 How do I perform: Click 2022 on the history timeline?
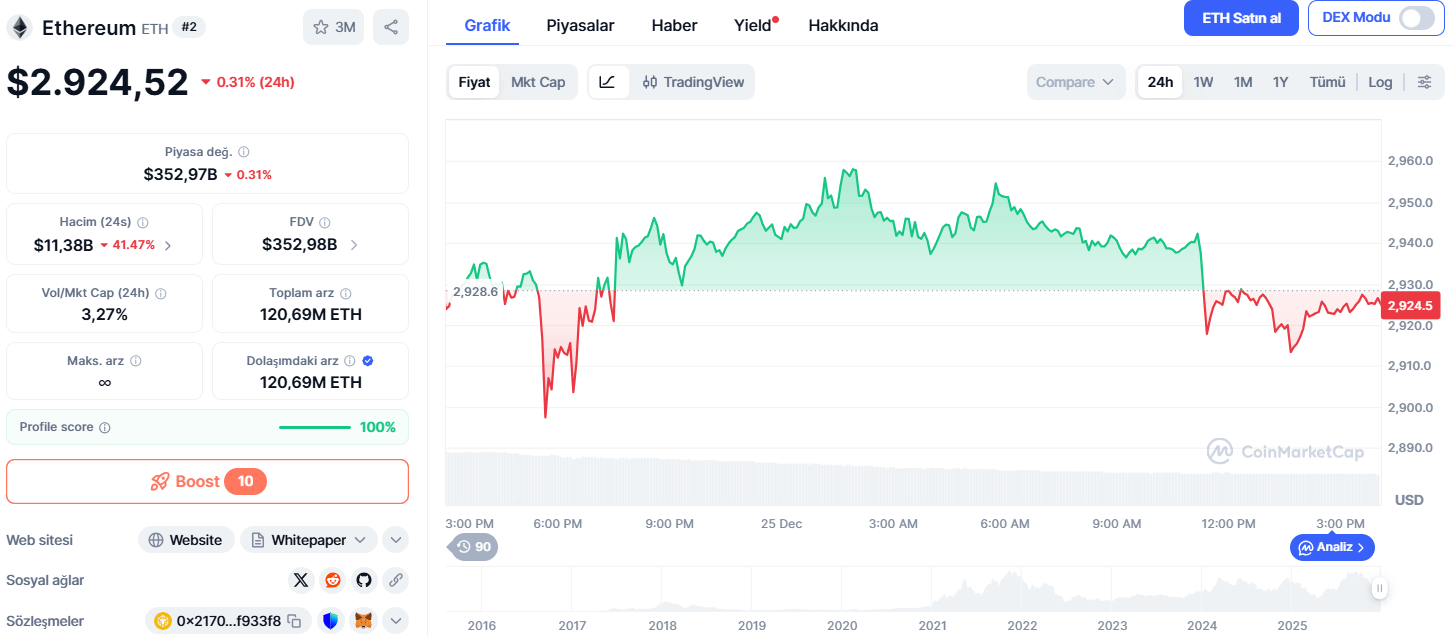click(x=1022, y=625)
